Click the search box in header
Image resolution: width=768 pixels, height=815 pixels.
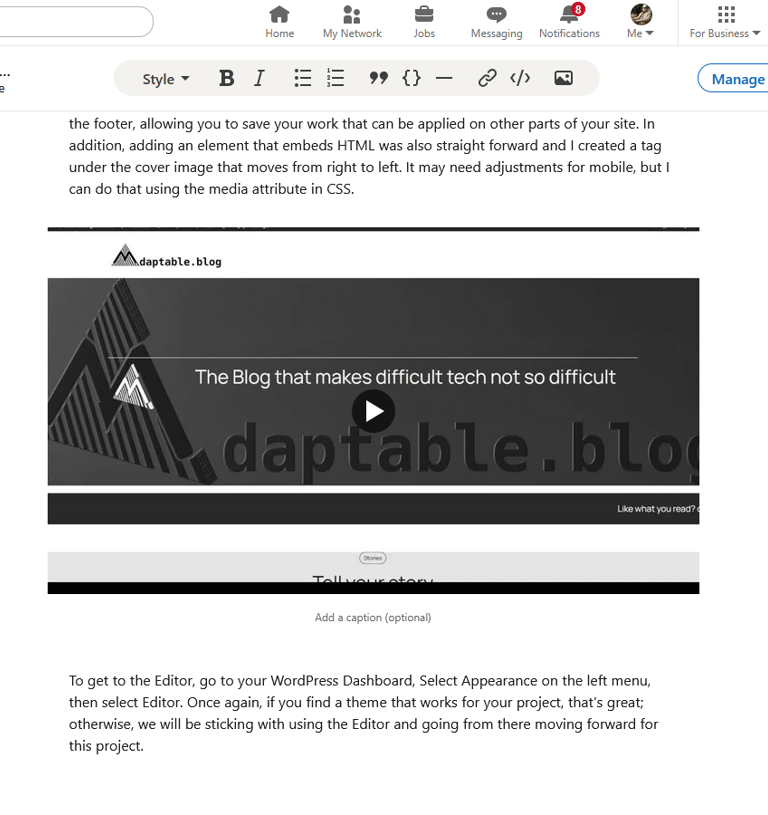pos(76,21)
